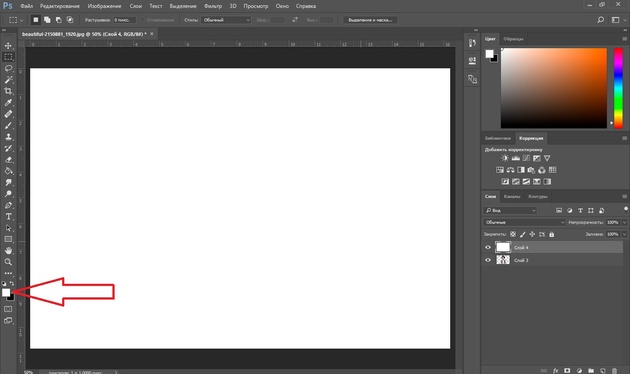The image size is (630, 374).
Task: Select the Crop tool
Action: click(8, 91)
